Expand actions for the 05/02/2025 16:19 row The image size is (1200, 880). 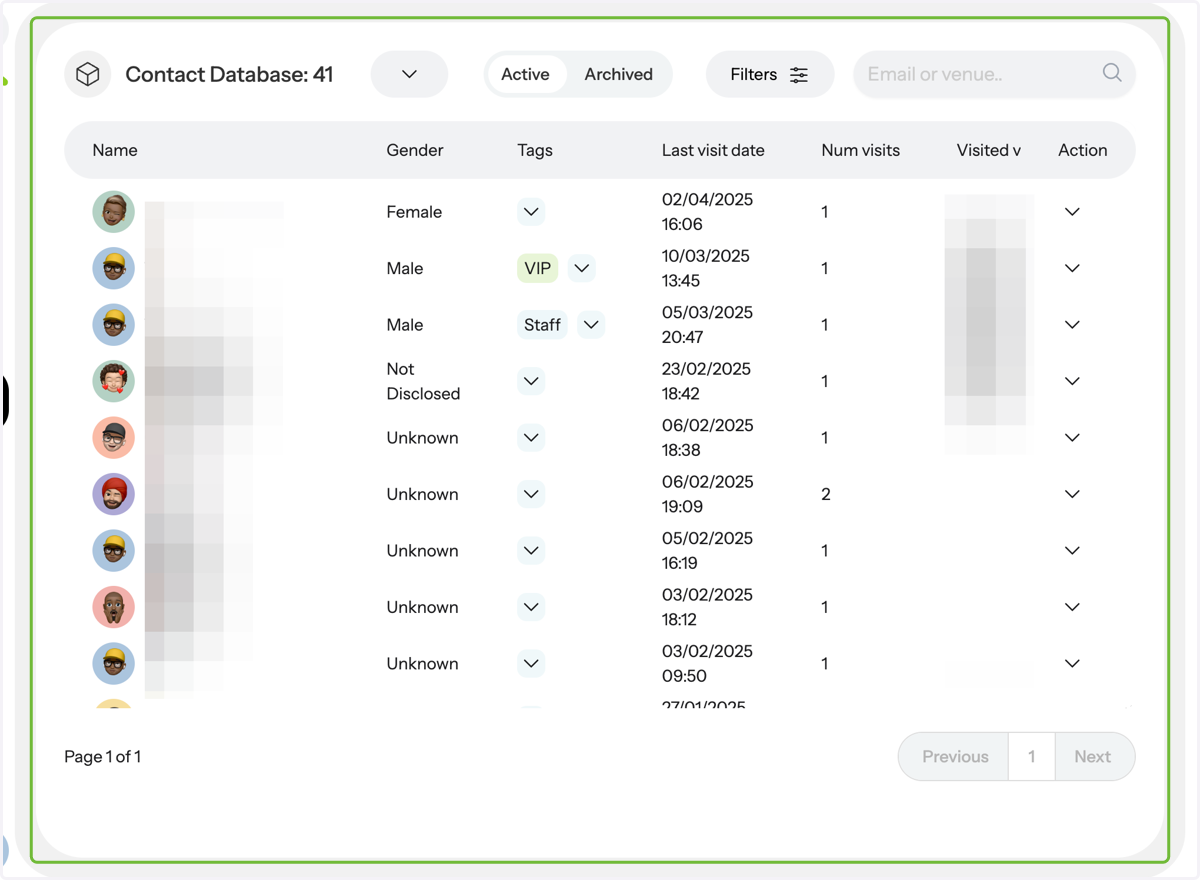pos(1072,551)
